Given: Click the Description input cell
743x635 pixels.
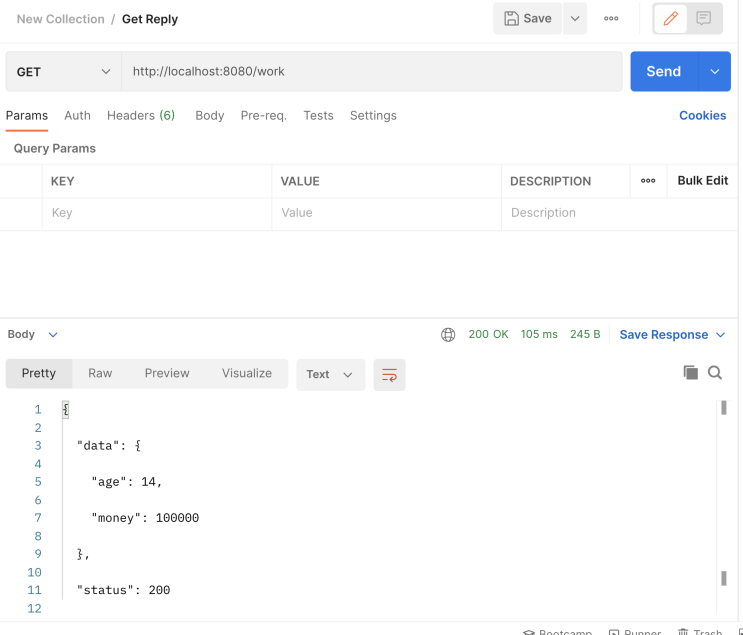Looking at the screenshot, I should click(619, 213).
